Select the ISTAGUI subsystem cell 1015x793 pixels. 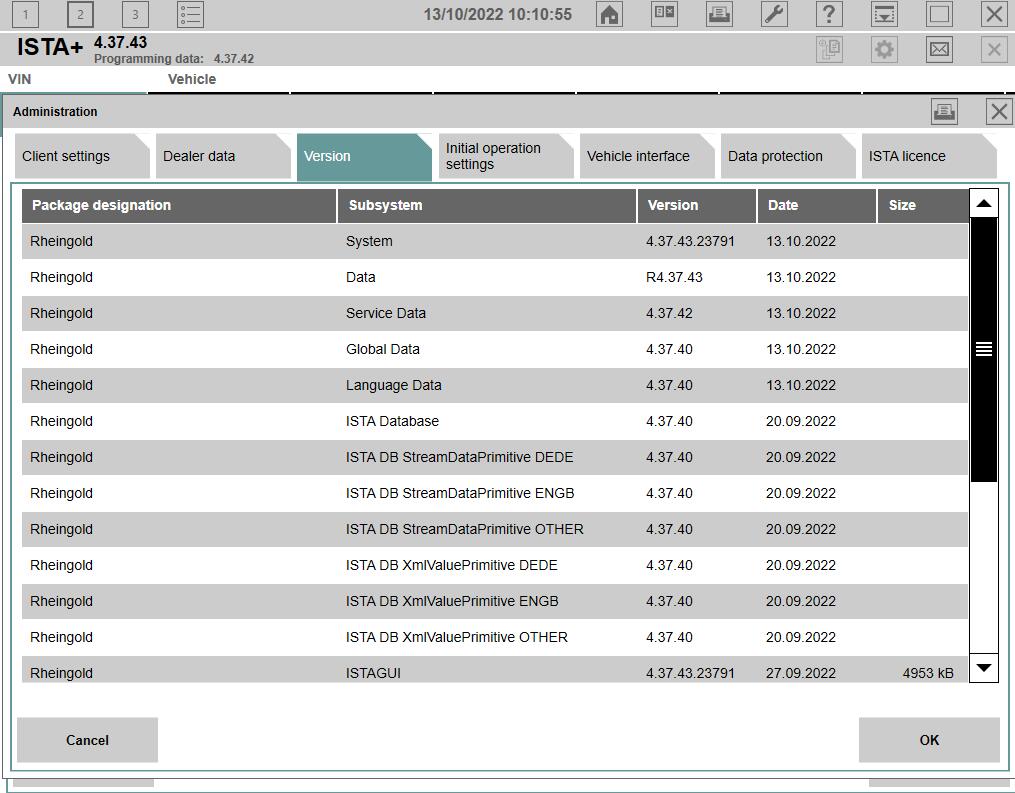(x=374, y=673)
